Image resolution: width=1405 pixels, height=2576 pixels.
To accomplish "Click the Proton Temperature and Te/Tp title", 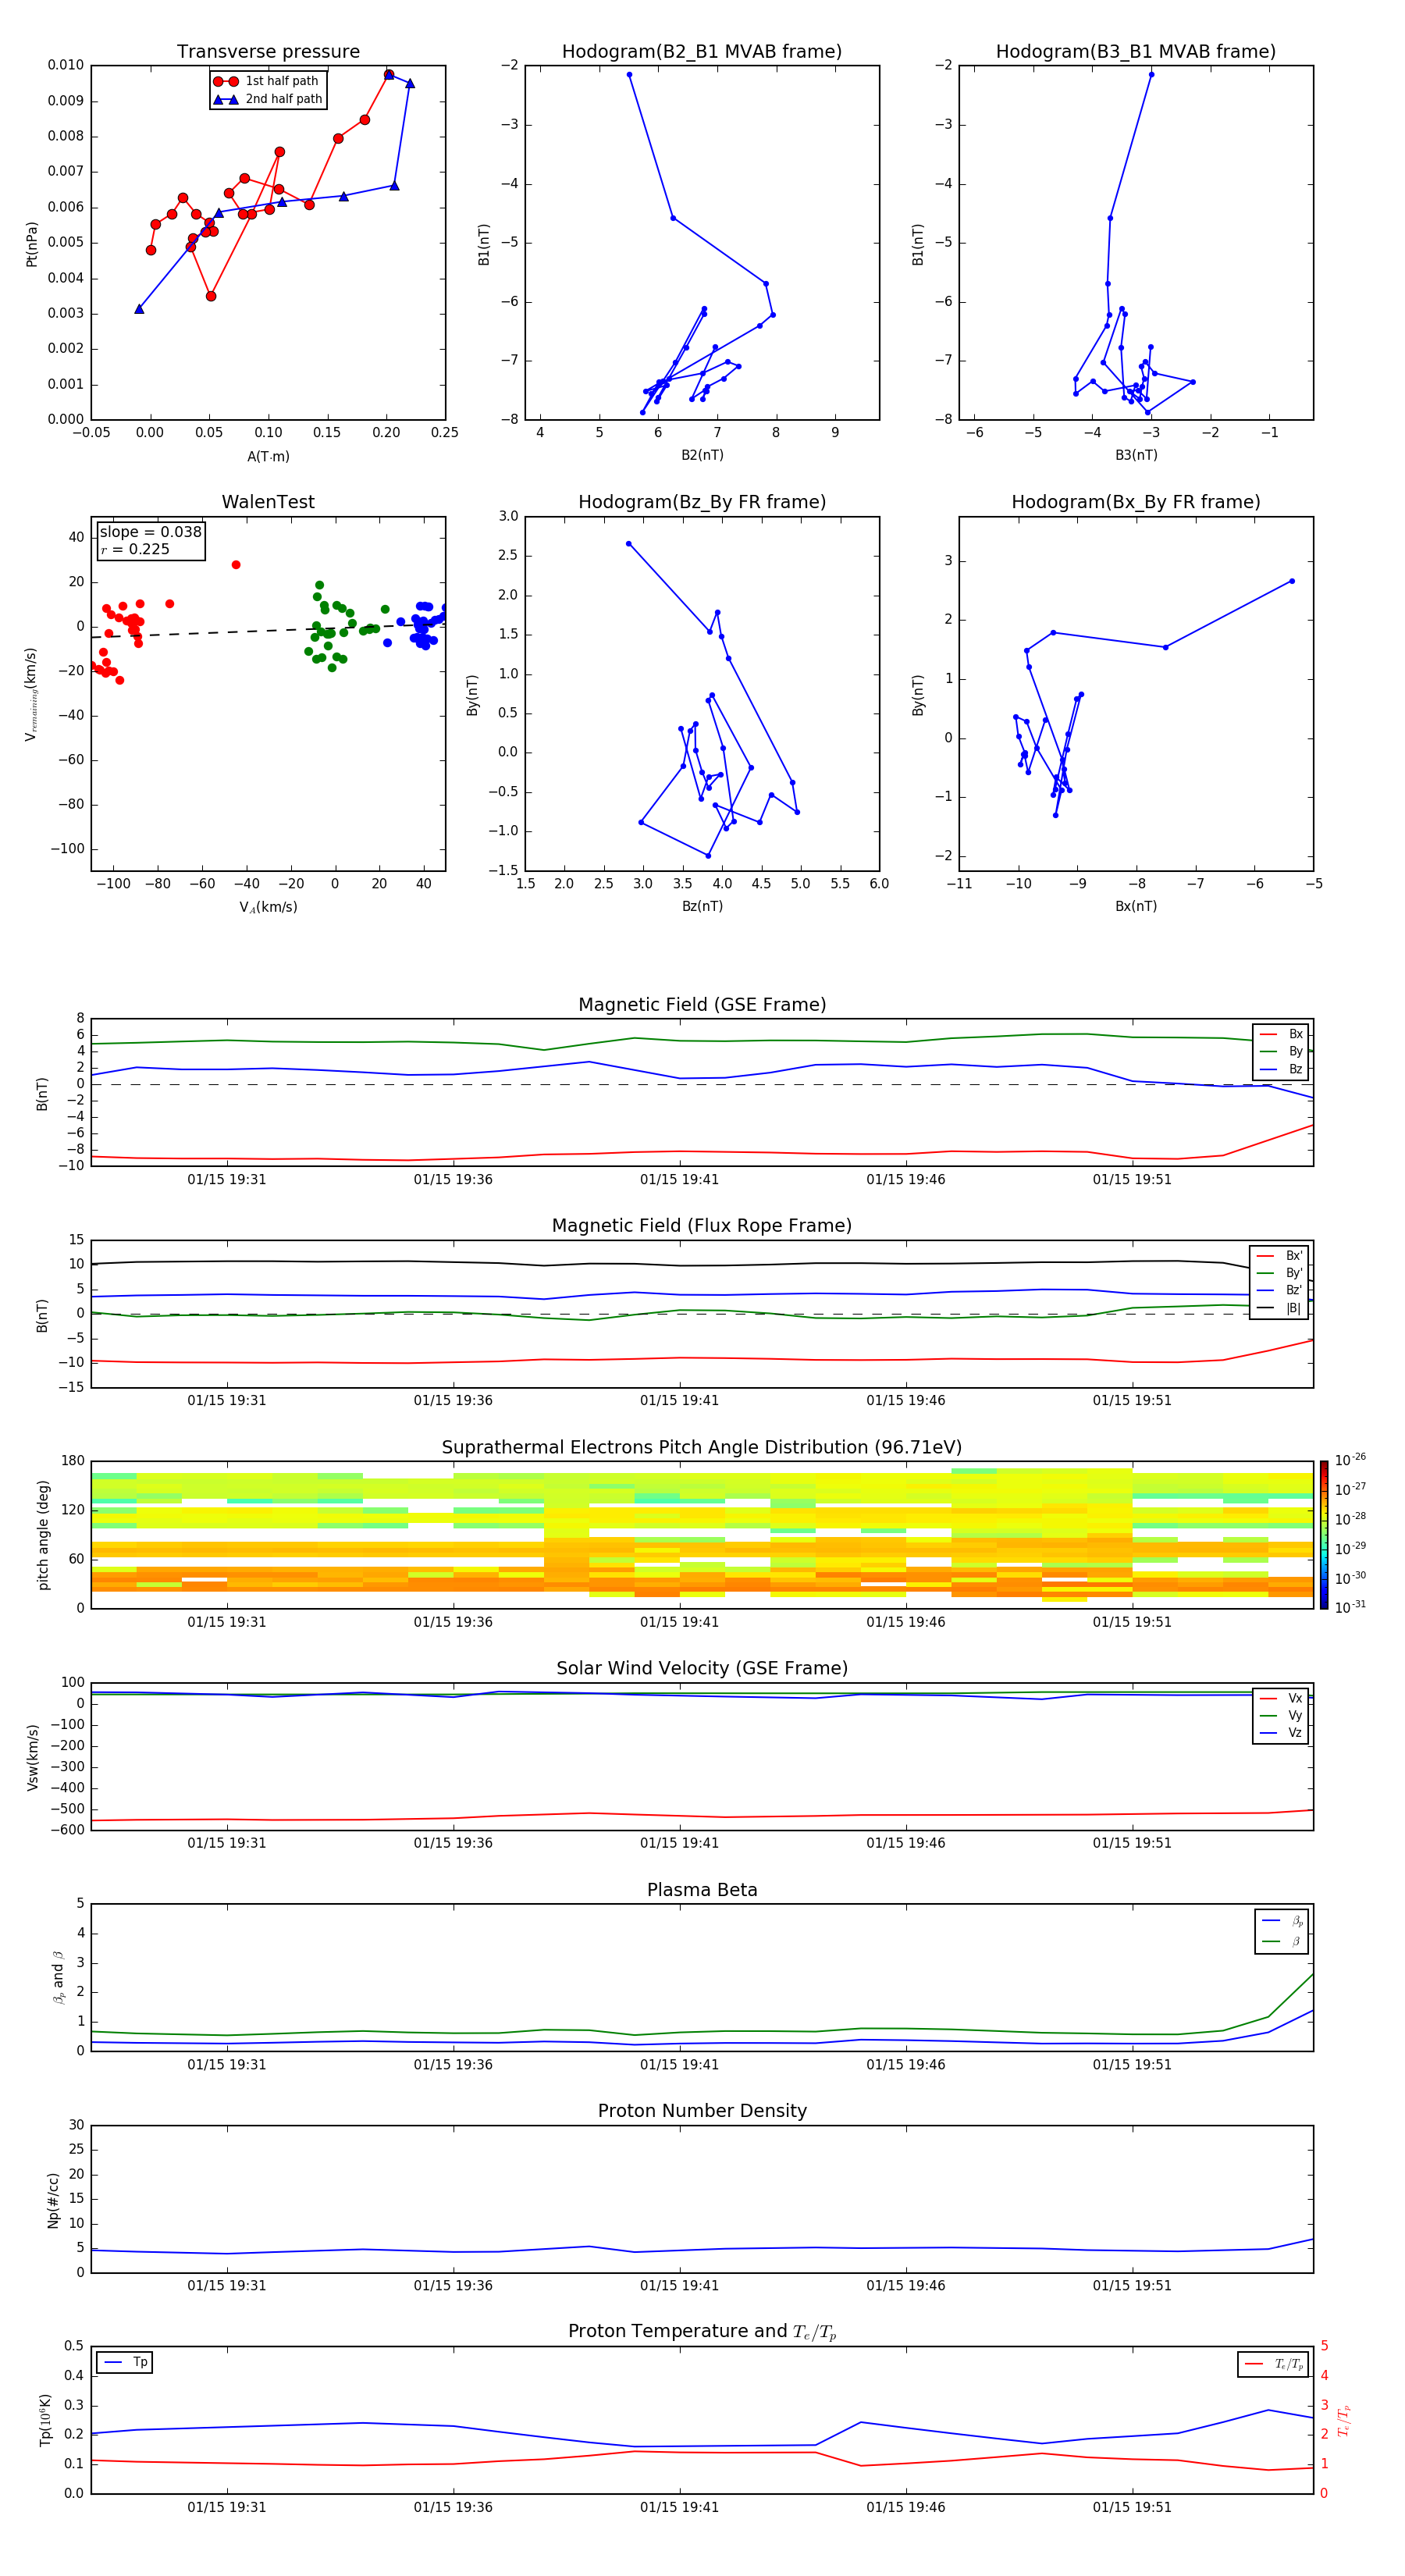I will 702,2332.
